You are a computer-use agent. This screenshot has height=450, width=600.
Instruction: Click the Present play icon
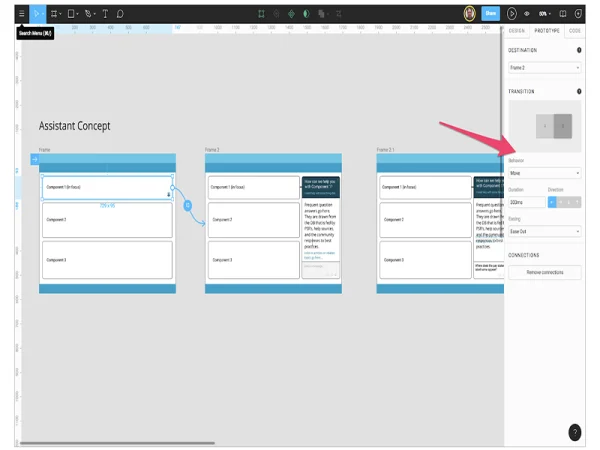[x=513, y=14]
